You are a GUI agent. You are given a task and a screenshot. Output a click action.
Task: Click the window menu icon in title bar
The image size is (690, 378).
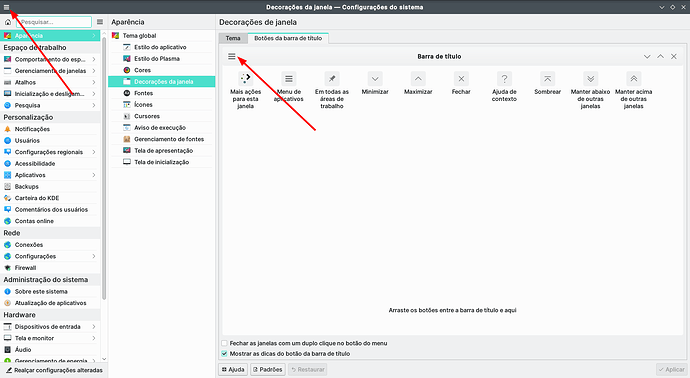tap(6, 7)
